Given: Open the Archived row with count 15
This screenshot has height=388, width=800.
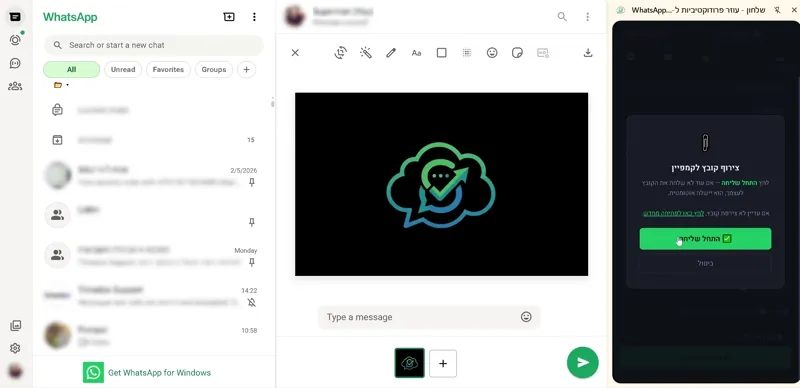Looking at the screenshot, I should click(x=154, y=139).
